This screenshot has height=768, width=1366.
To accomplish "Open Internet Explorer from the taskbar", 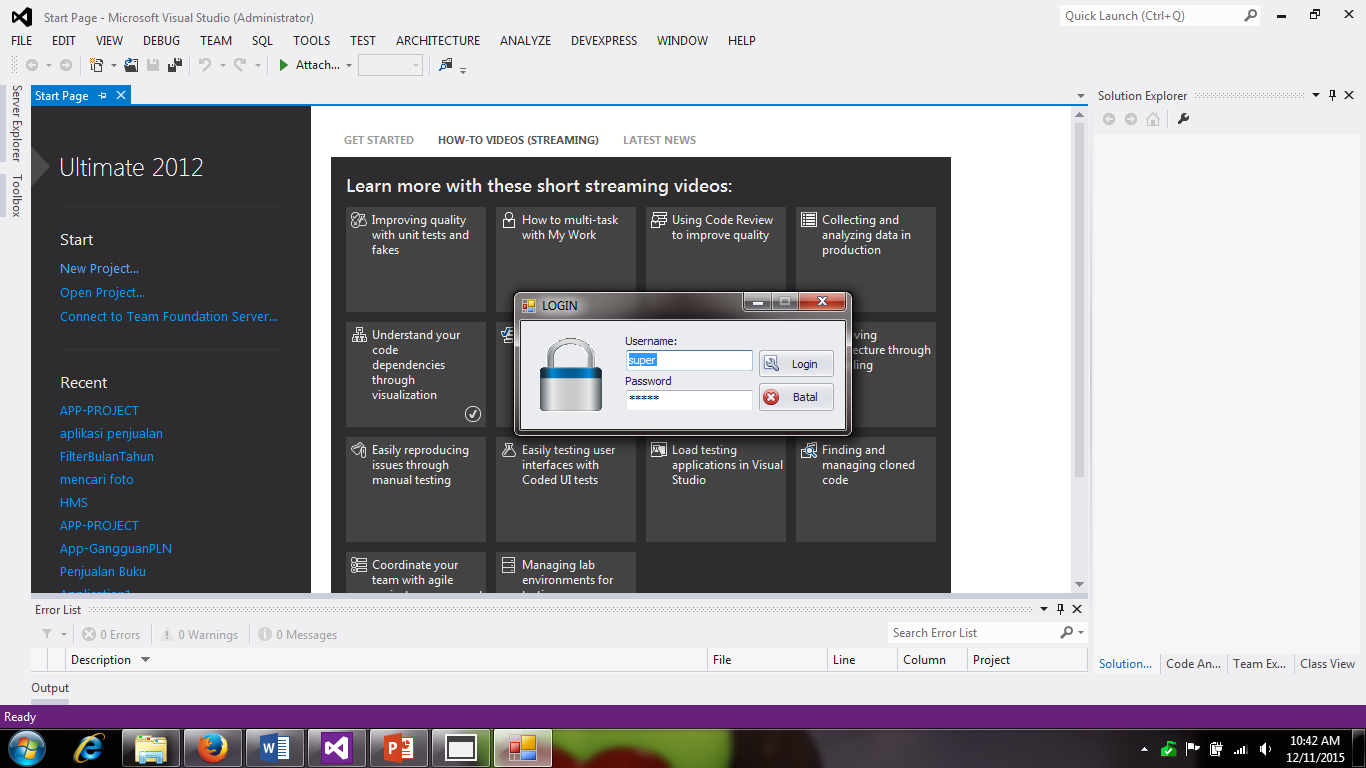I will pyautogui.click(x=90, y=747).
